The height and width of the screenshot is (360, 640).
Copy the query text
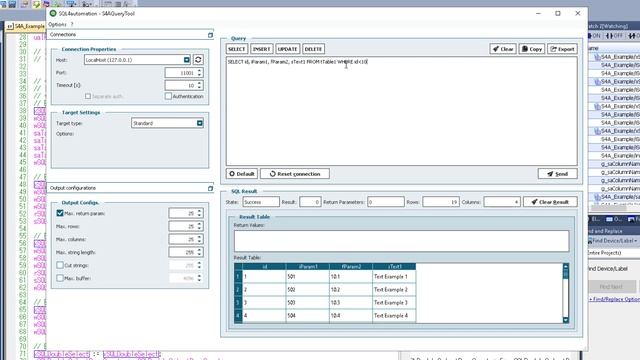tap(532, 49)
